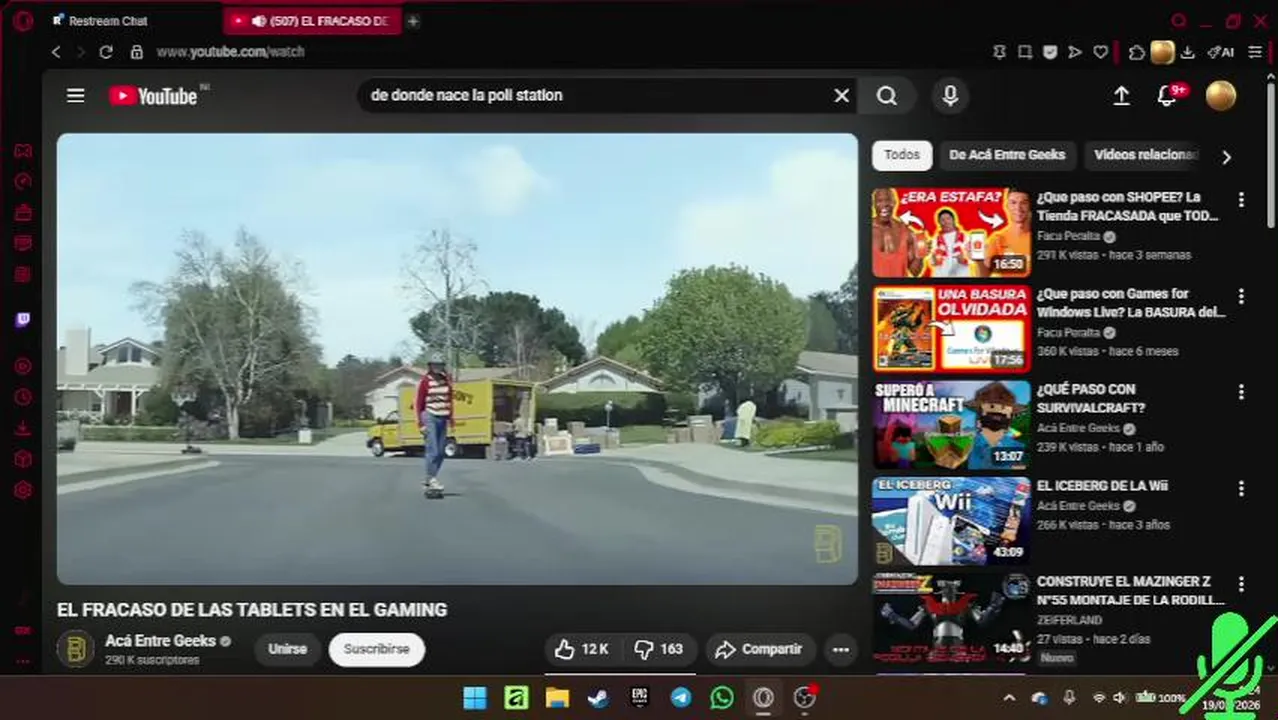The width and height of the screenshot is (1278, 720).
Task: Open a new browser tab with plus
Action: click(413, 21)
